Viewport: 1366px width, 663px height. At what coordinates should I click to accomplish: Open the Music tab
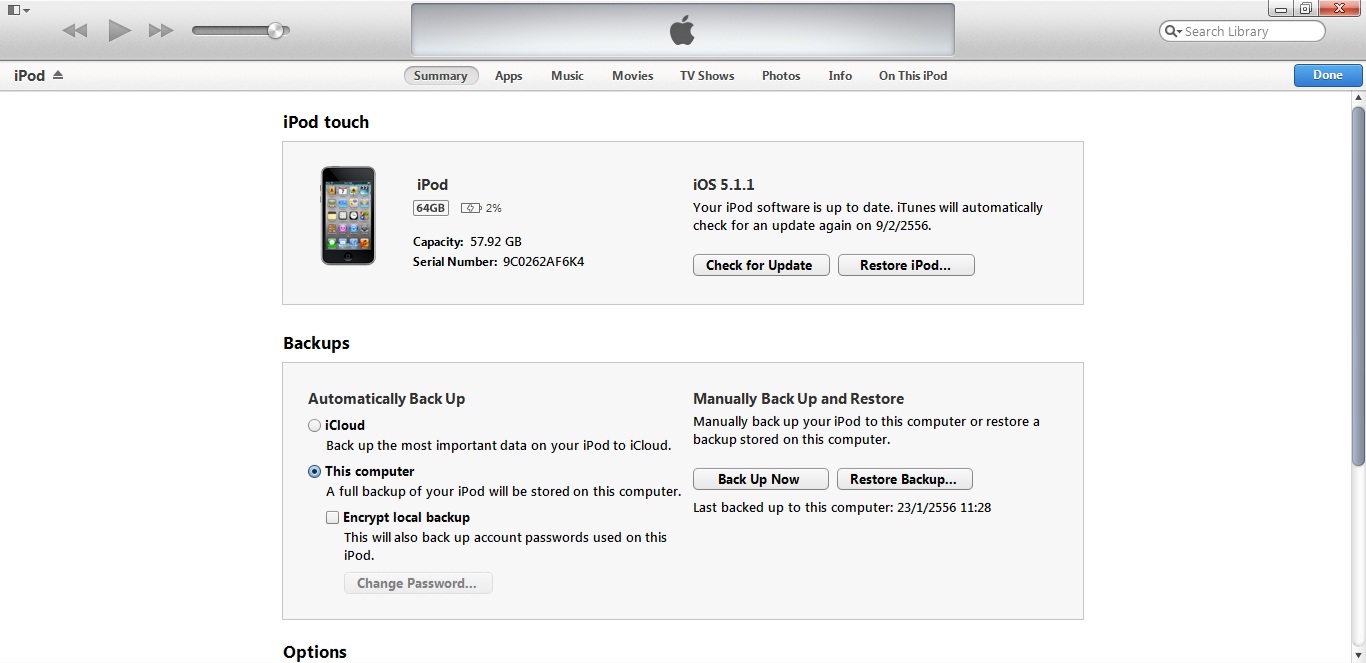[567, 76]
